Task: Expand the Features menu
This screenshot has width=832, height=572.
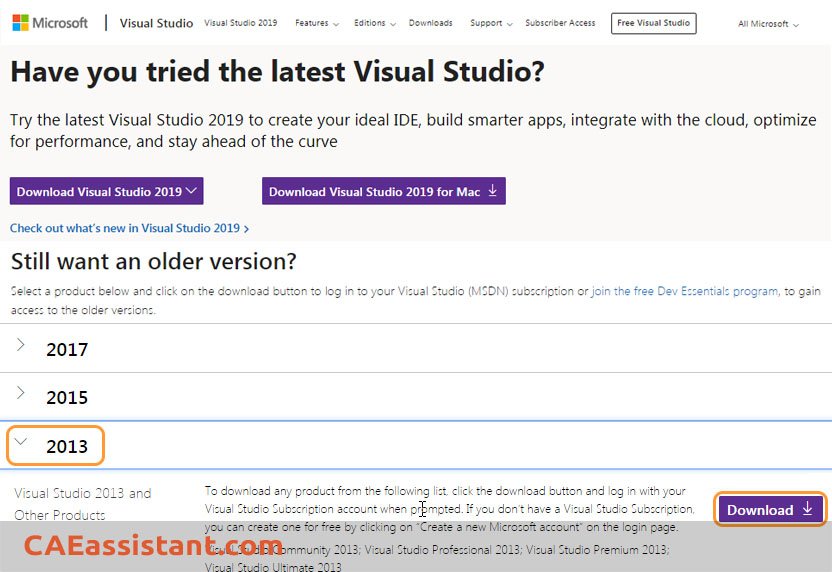Action: pyautogui.click(x=317, y=23)
